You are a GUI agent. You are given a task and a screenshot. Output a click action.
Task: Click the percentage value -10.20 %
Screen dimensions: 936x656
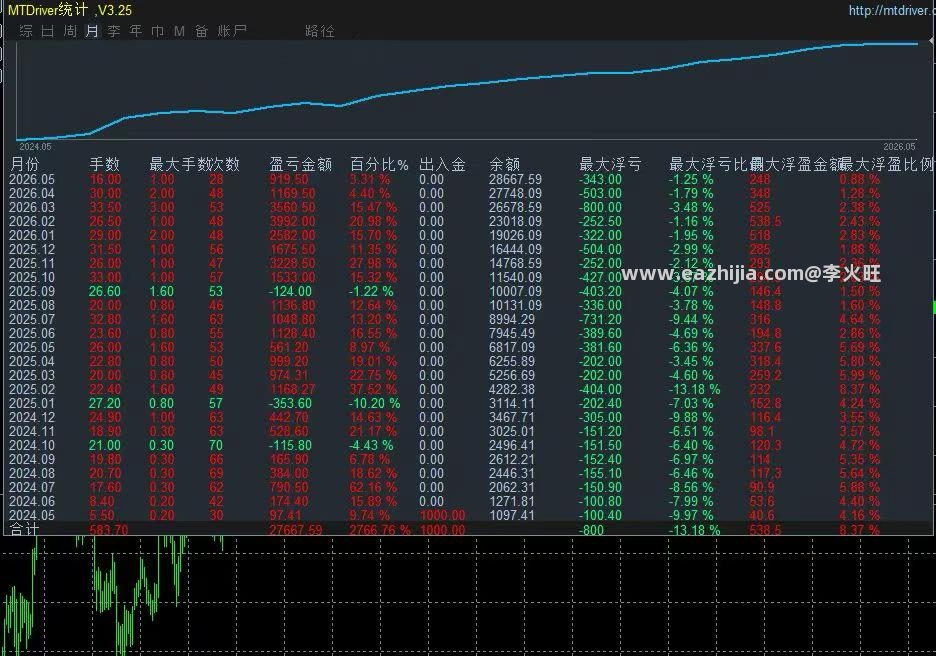pos(374,404)
